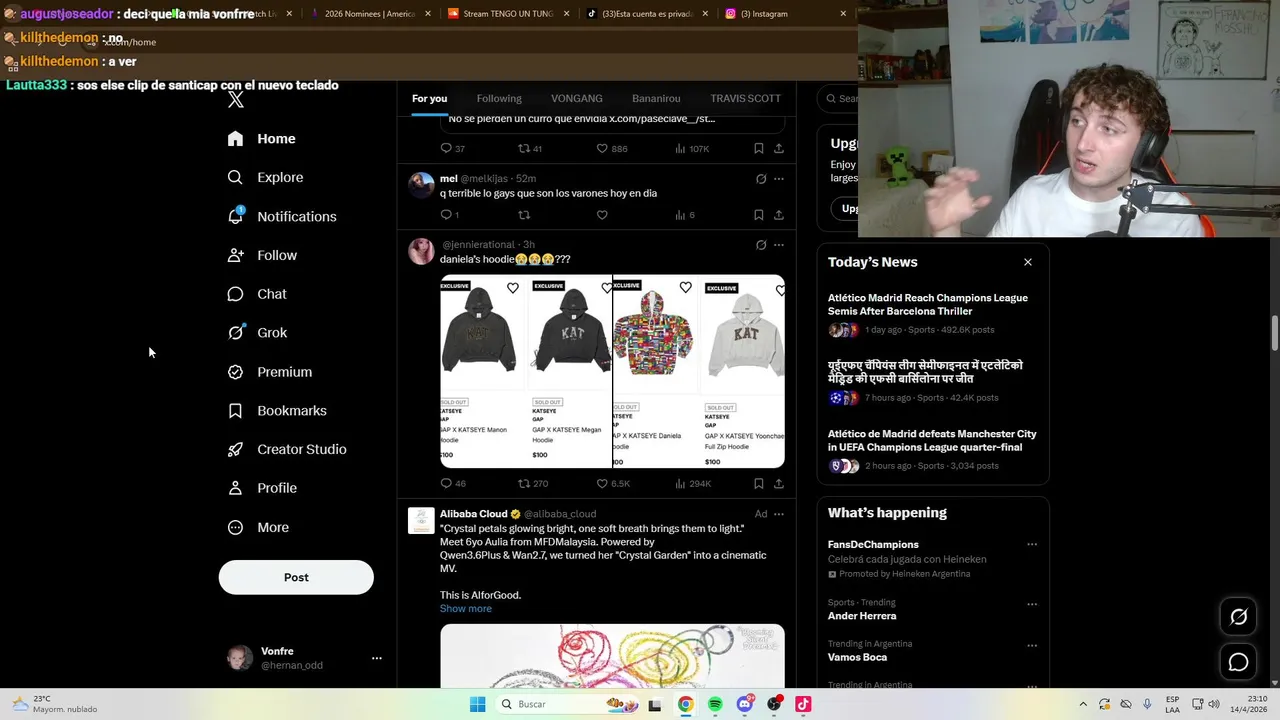Go to Profile in the sidebar
This screenshot has width=1280, height=720.
(262, 488)
